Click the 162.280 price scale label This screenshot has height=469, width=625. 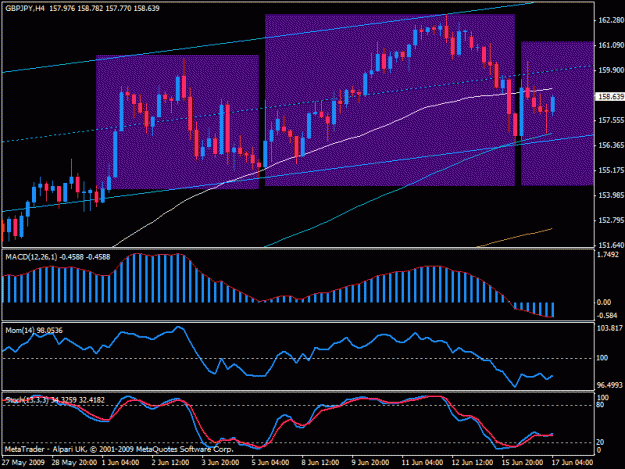pos(611,20)
